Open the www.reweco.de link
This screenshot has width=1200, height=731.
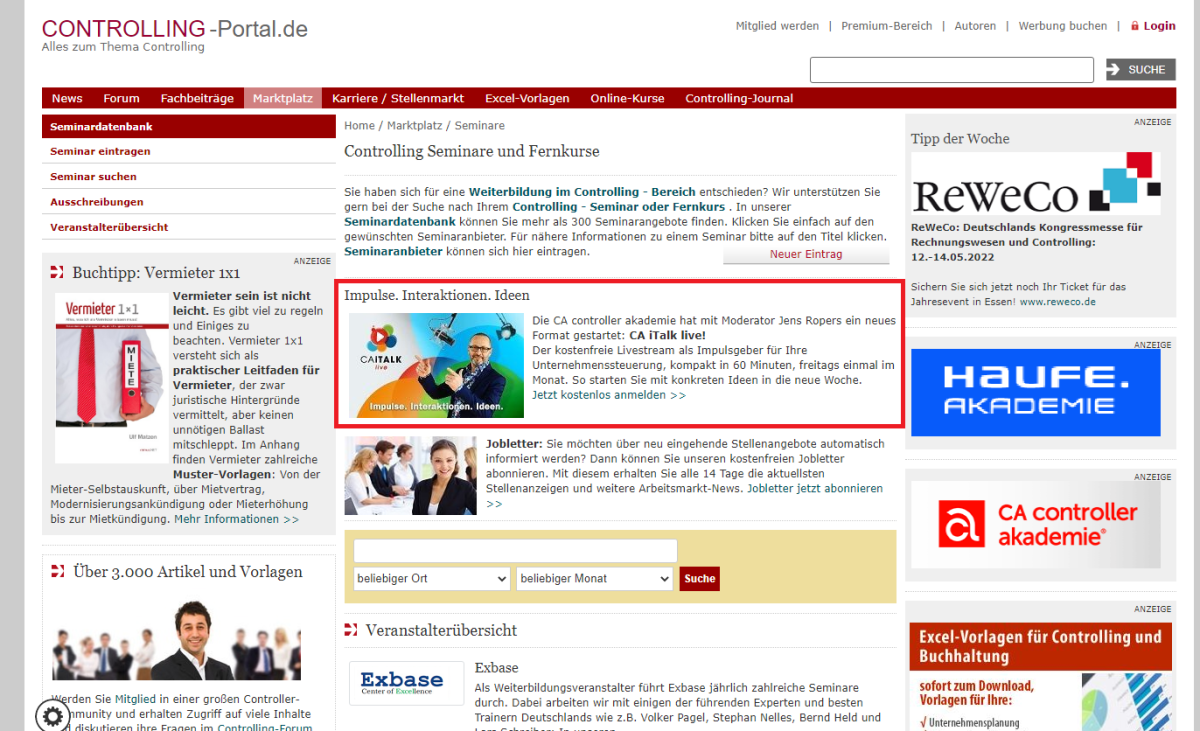coord(1058,302)
